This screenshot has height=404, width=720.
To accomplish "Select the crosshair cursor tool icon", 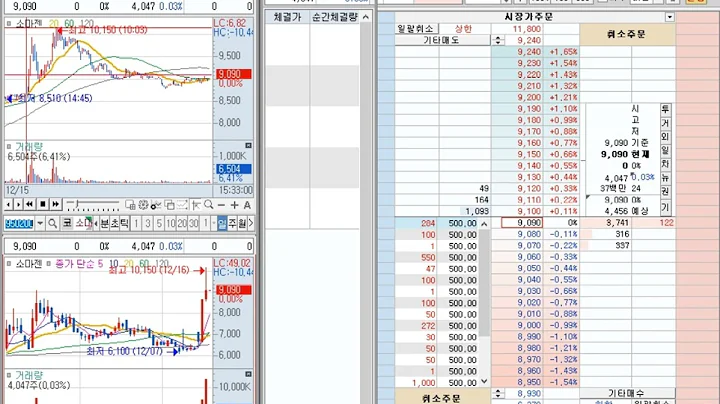I will tap(196, 205).
